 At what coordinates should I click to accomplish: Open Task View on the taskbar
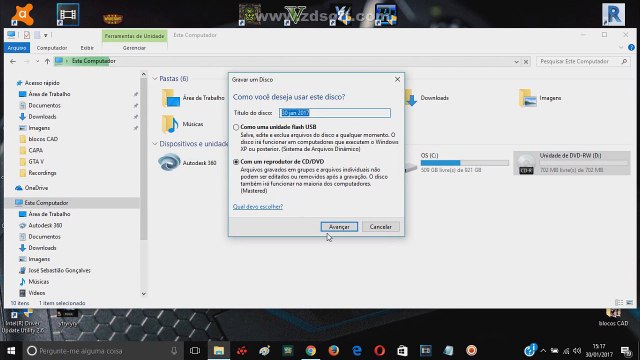pos(195,351)
